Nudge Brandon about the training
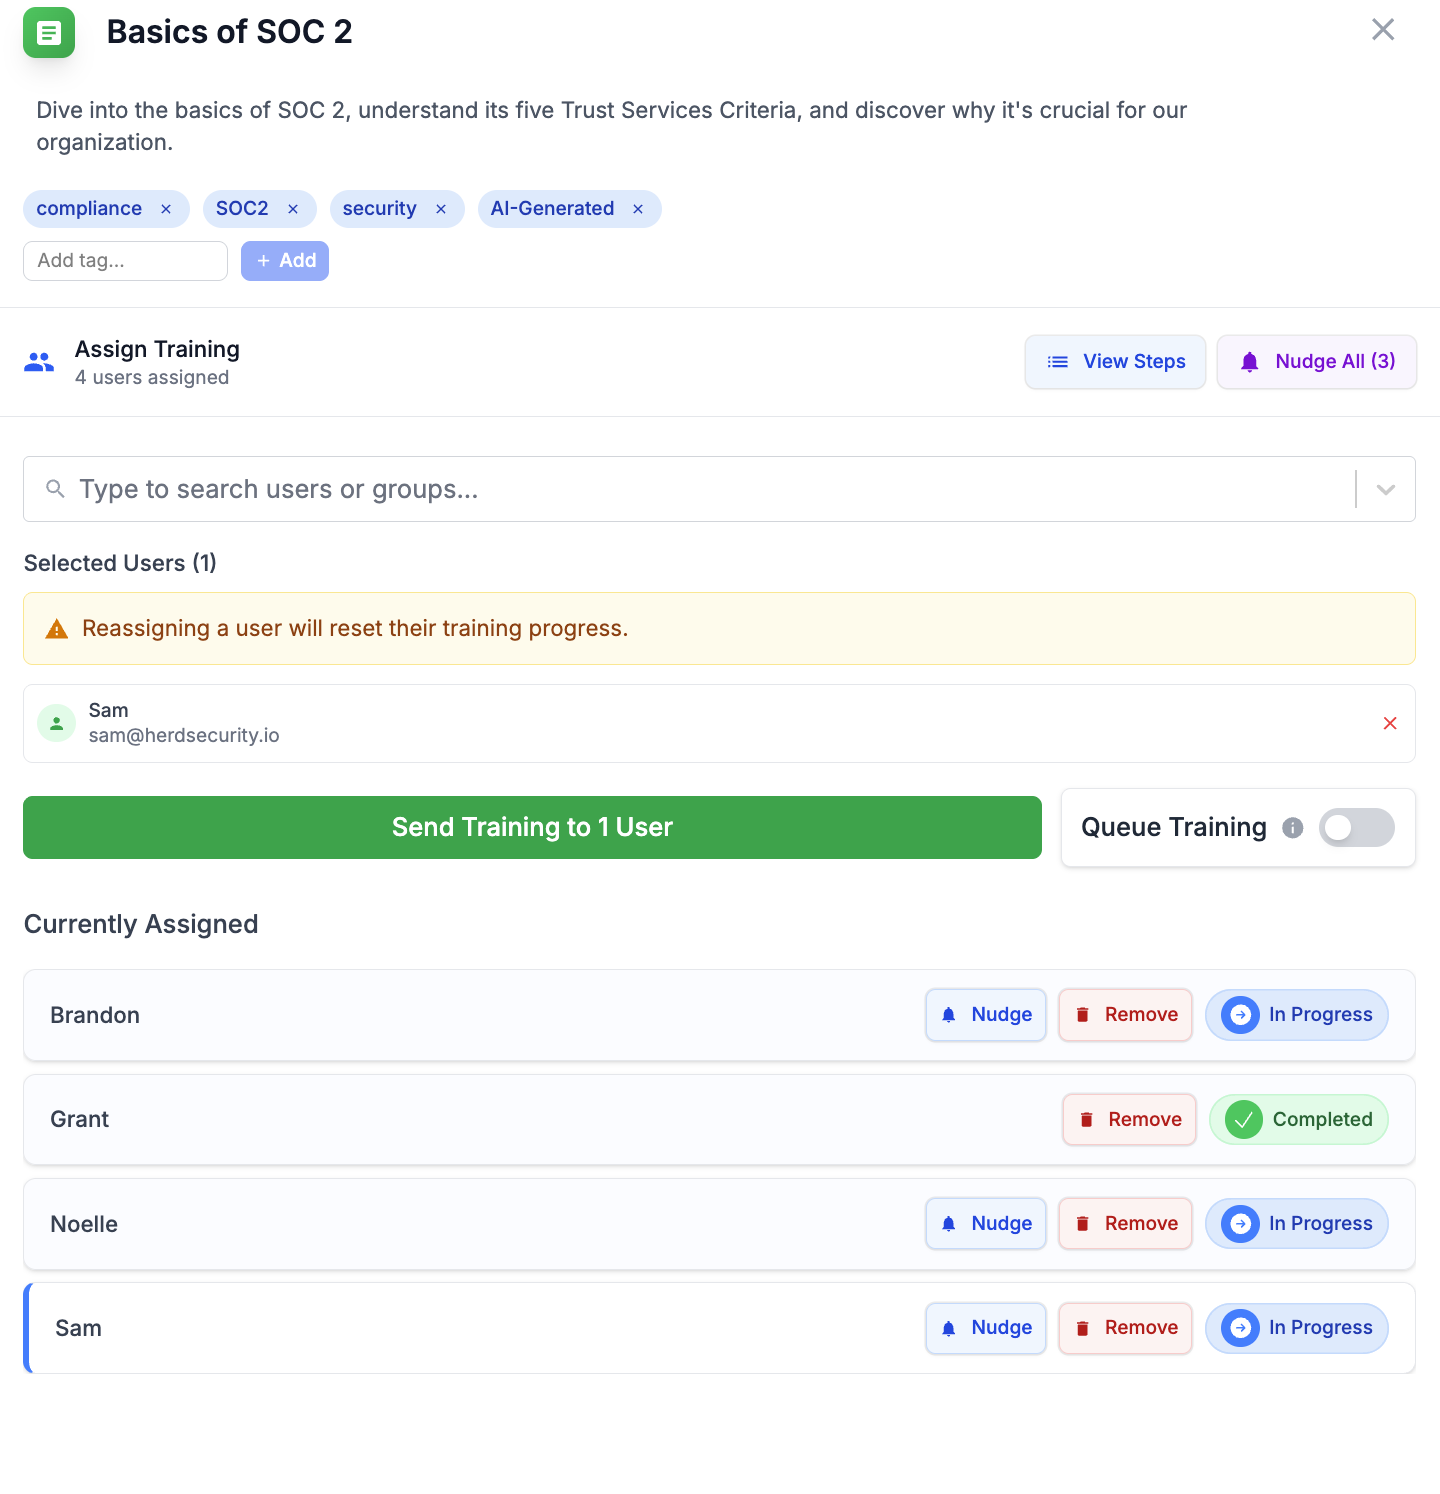Screen dimensions: 1440x1494 (986, 1015)
